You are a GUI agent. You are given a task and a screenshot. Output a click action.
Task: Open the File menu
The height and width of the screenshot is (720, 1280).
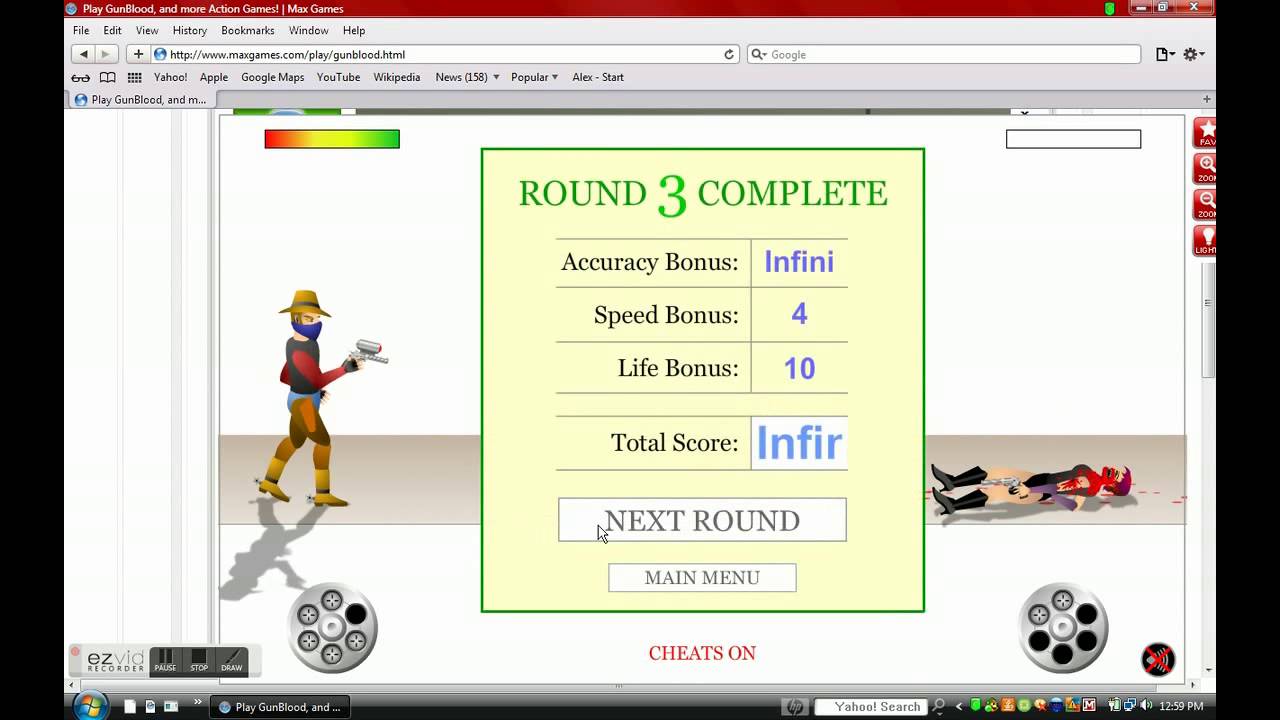81,30
